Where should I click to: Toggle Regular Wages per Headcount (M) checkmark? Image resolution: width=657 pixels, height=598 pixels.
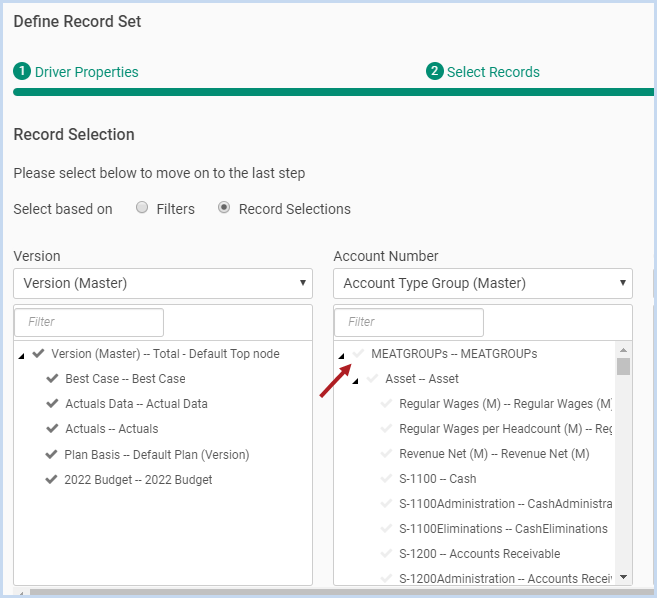386,428
